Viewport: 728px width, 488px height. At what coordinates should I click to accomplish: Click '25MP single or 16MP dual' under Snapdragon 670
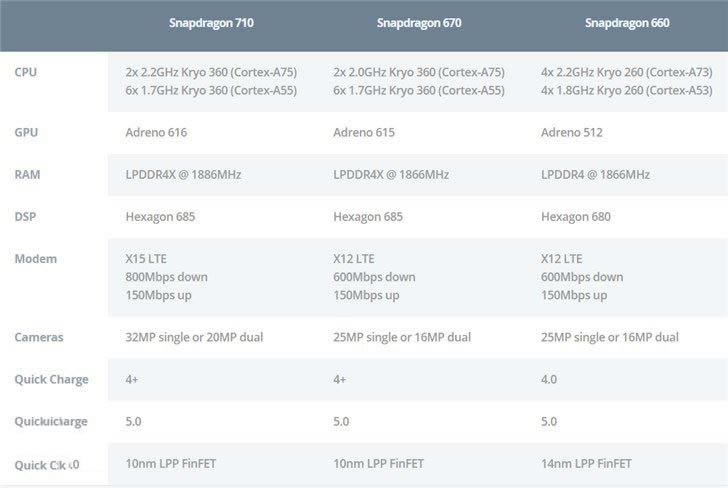[x=402, y=337]
